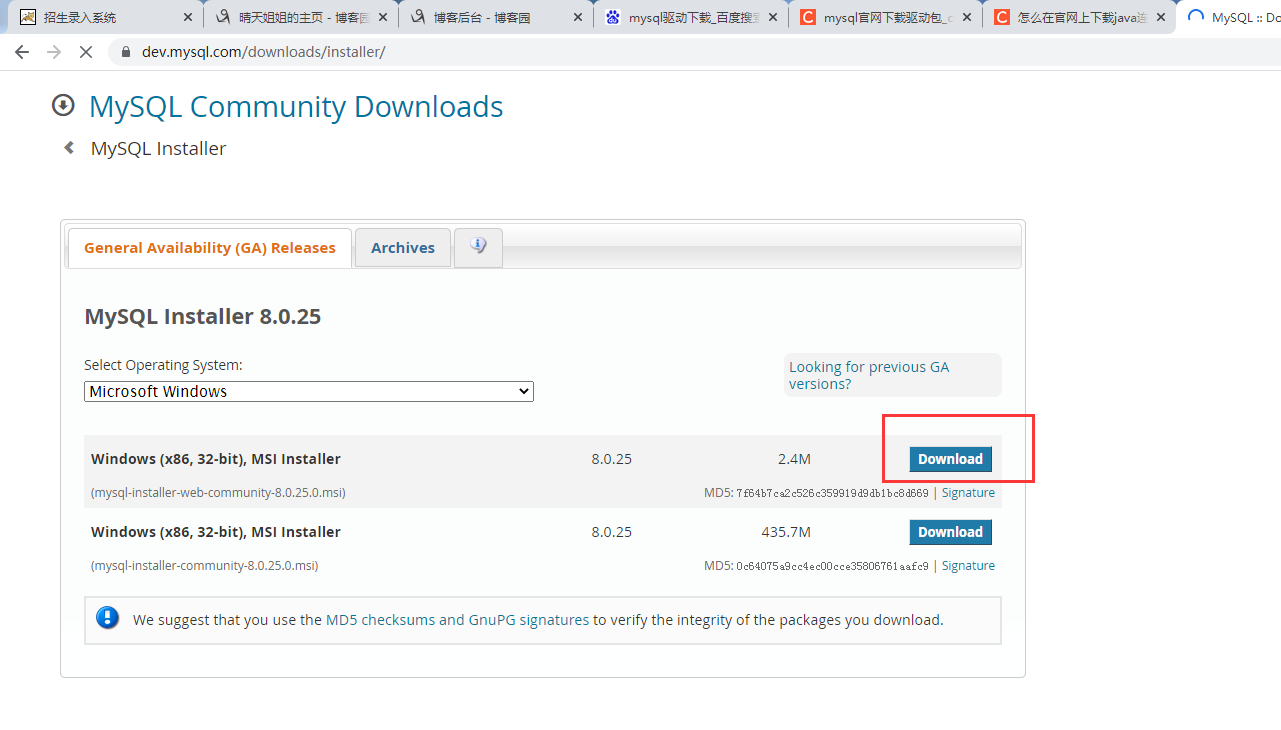Screen dimensions: 1281x730
Task: Download the 2.4M web installer
Action: click(950, 459)
